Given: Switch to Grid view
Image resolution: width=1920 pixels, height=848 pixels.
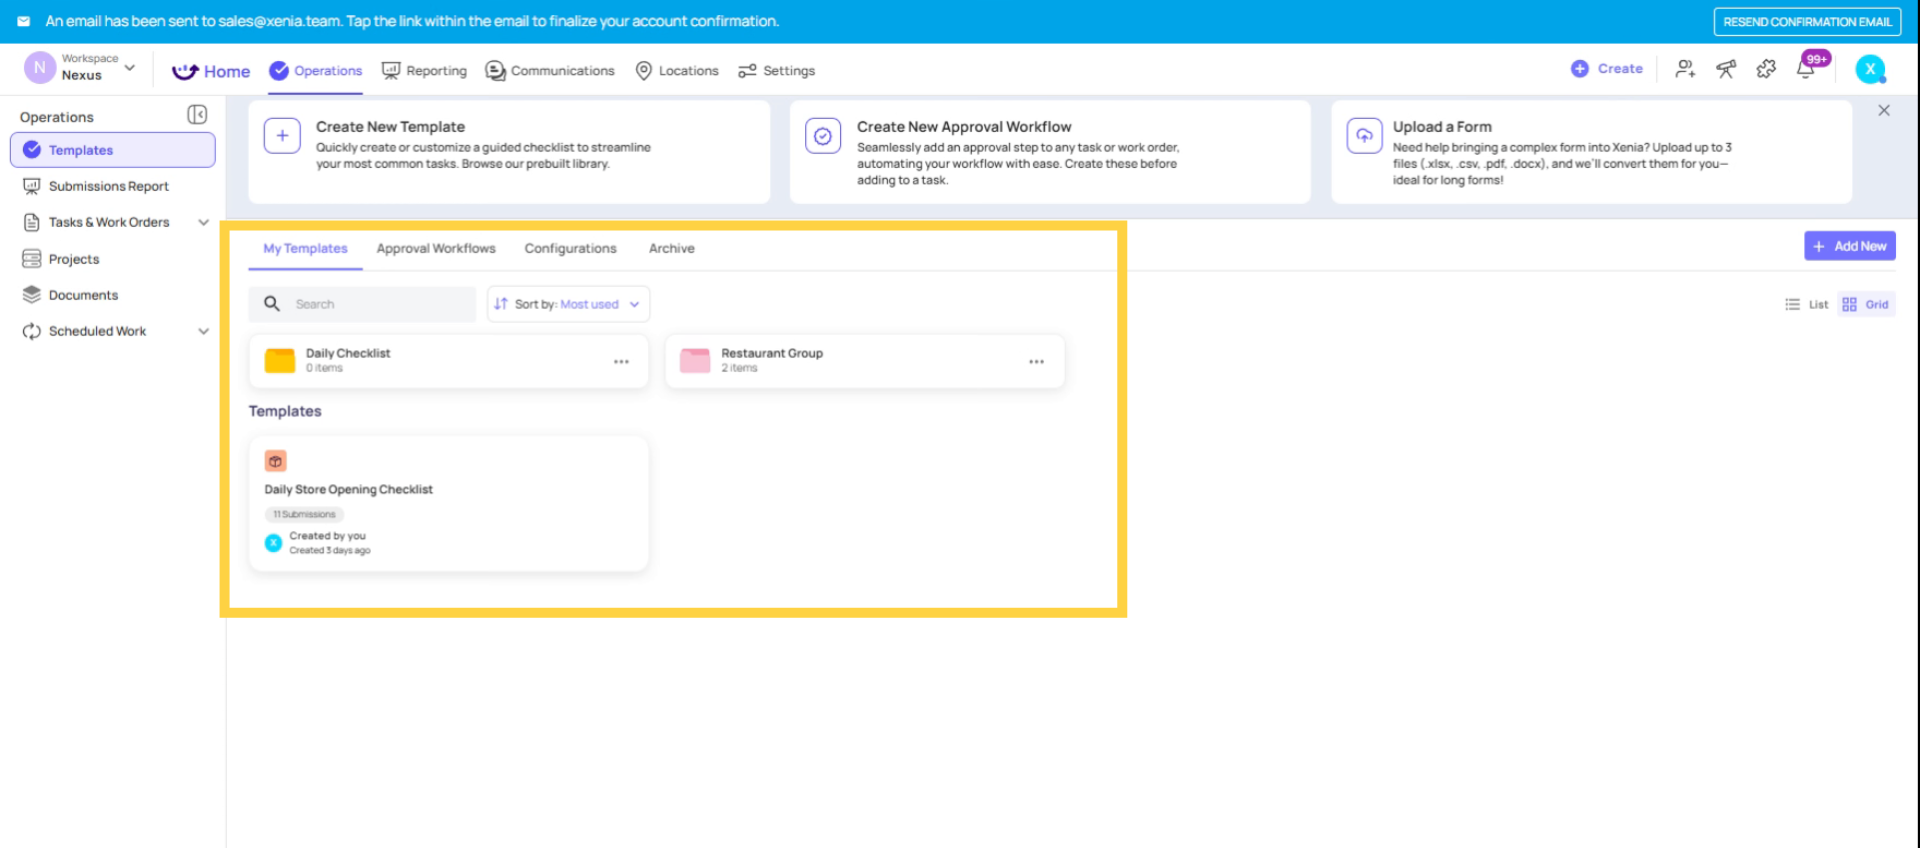Looking at the screenshot, I should 1866,304.
